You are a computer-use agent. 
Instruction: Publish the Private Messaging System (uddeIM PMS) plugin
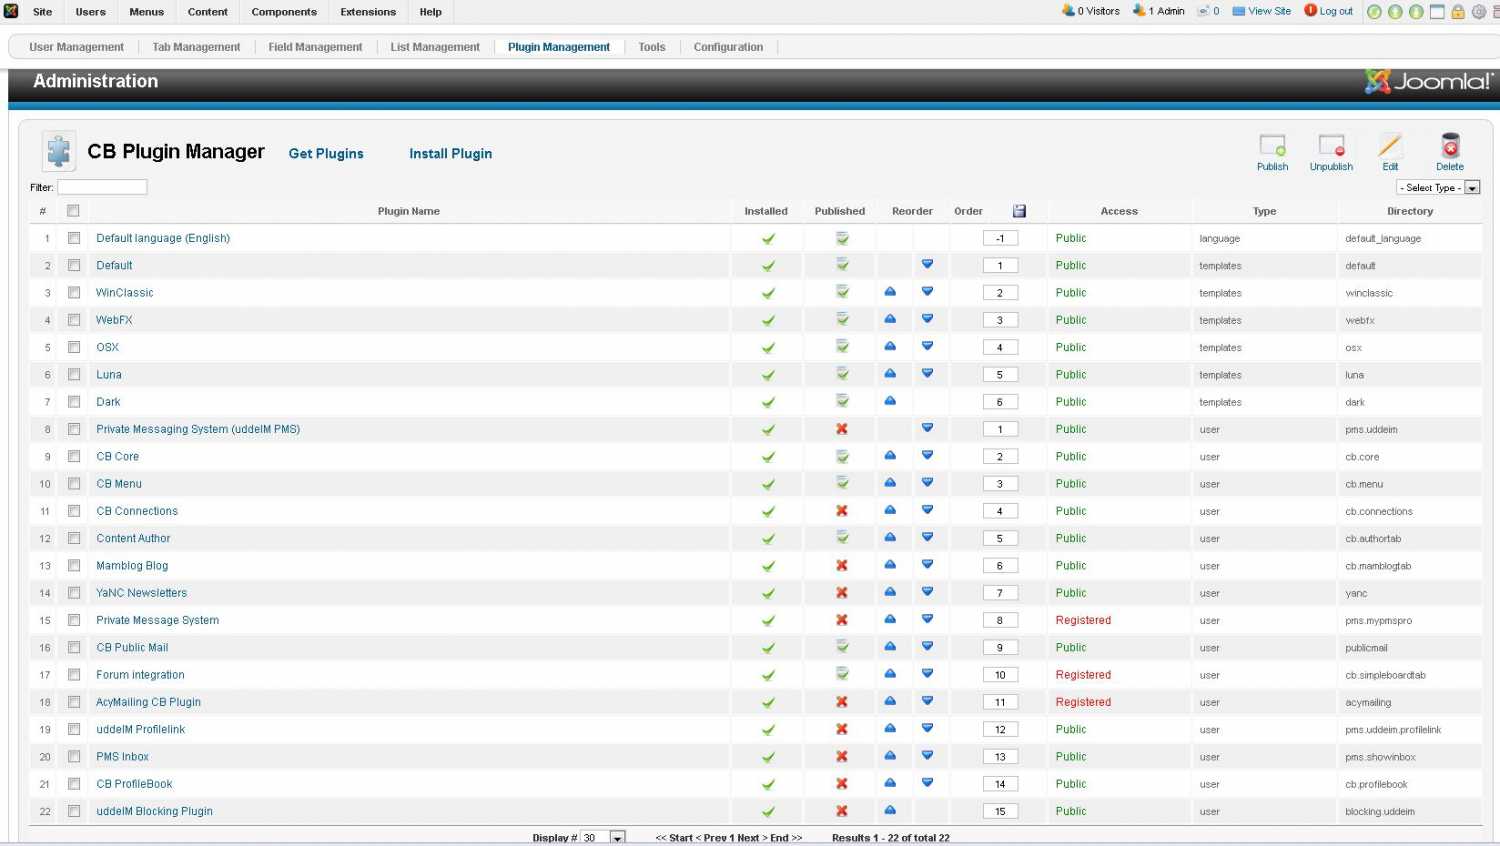pos(842,429)
